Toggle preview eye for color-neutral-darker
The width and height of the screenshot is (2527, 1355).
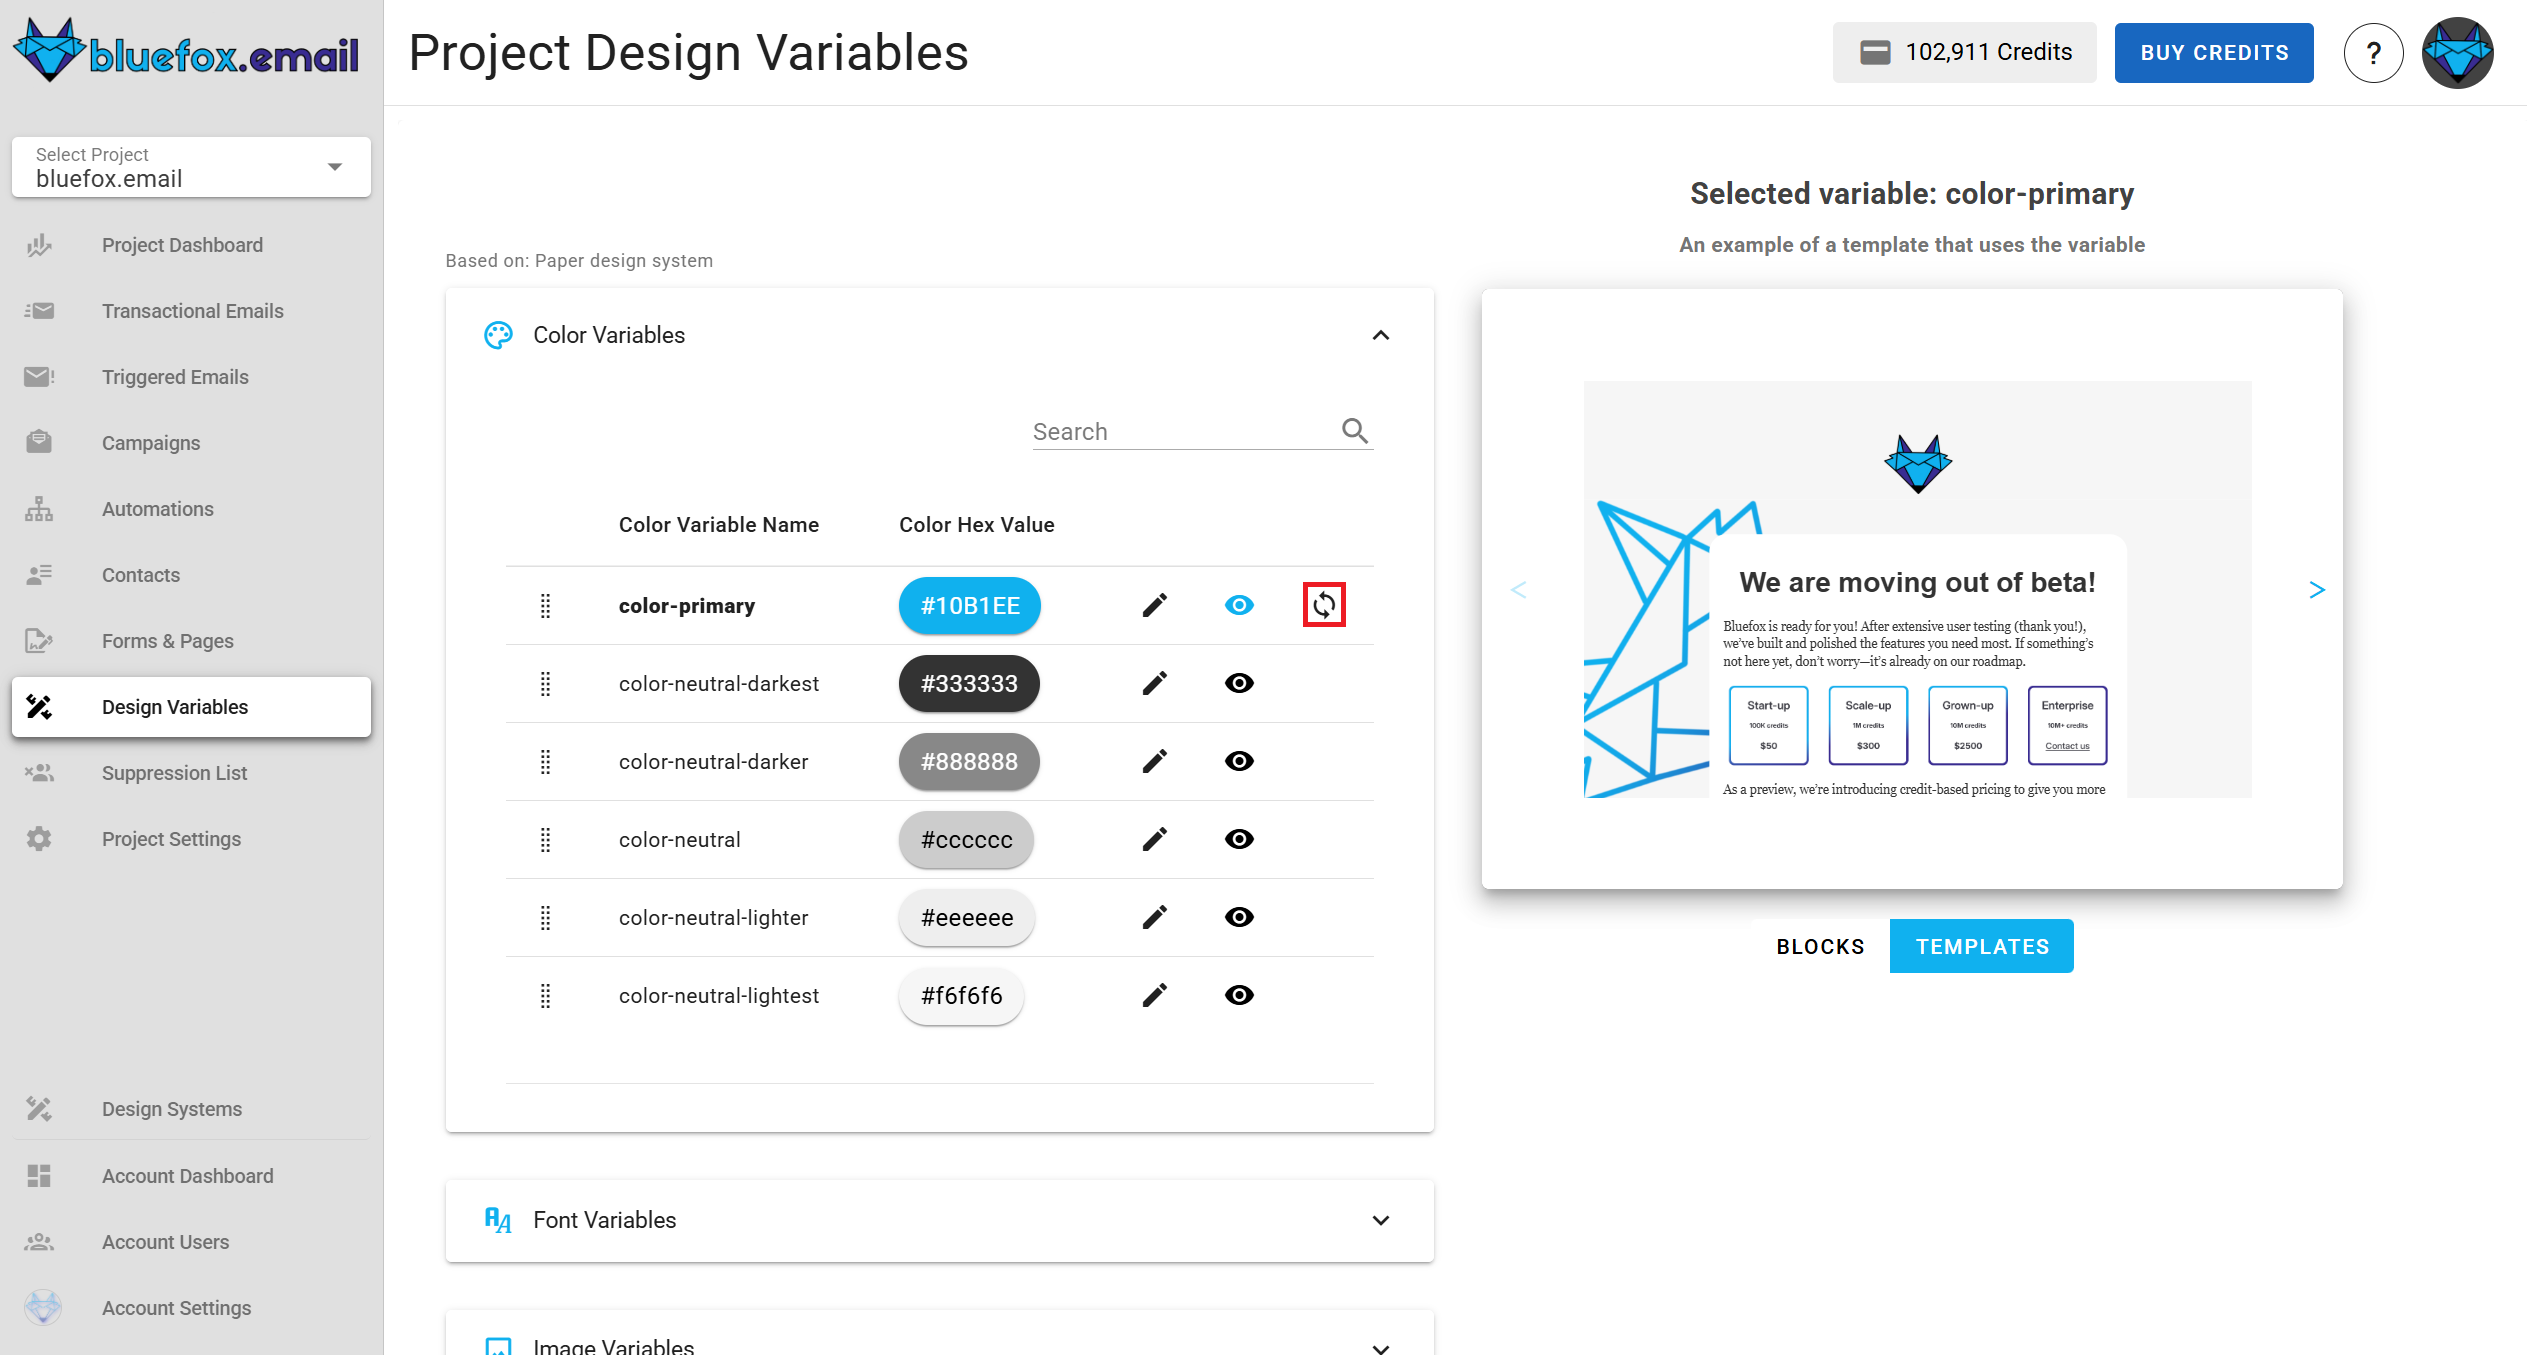click(1239, 761)
